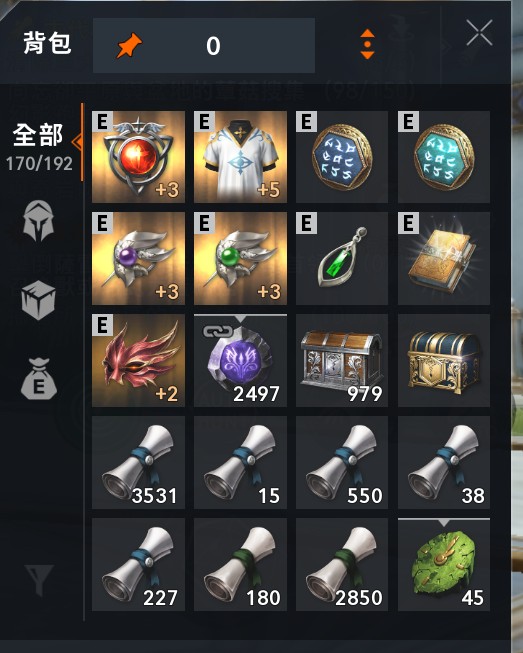The height and width of the screenshot is (653, 523).
Task: Select the purple gem wing brooch +3
Action: (138, 259)
